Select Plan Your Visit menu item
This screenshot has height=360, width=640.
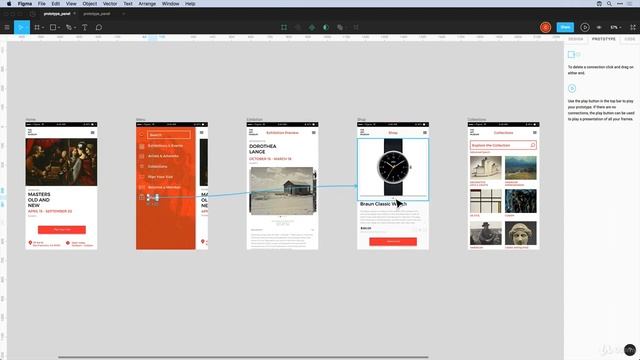(160, 177)
